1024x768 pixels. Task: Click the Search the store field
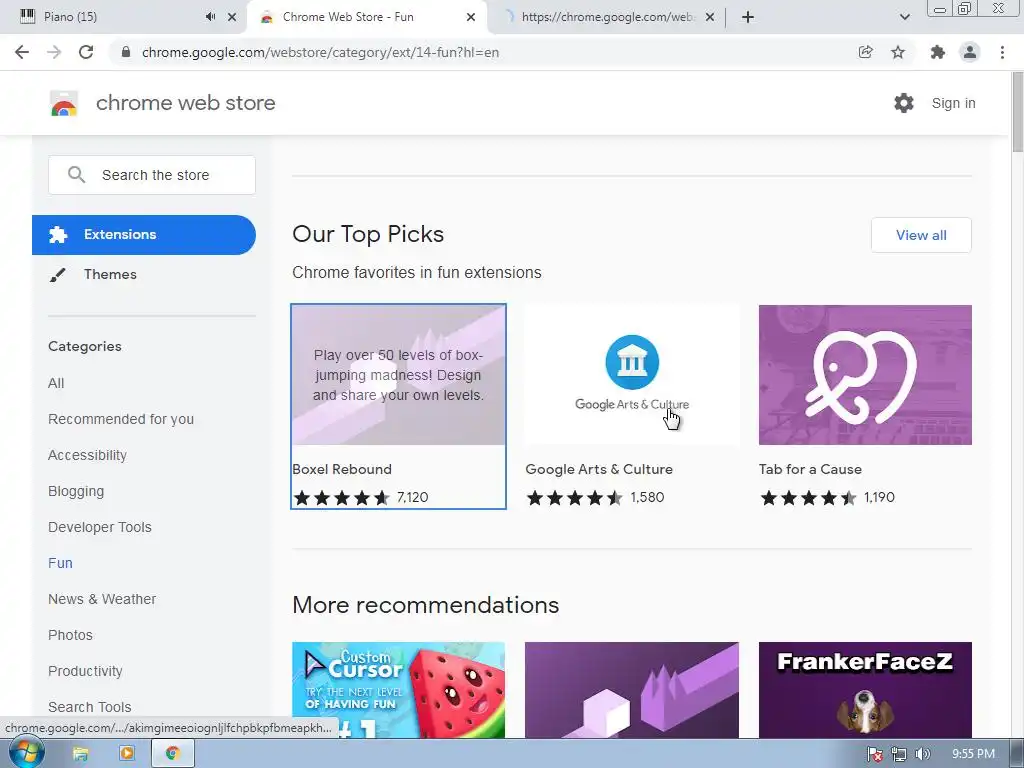click(x=152, y=175)
